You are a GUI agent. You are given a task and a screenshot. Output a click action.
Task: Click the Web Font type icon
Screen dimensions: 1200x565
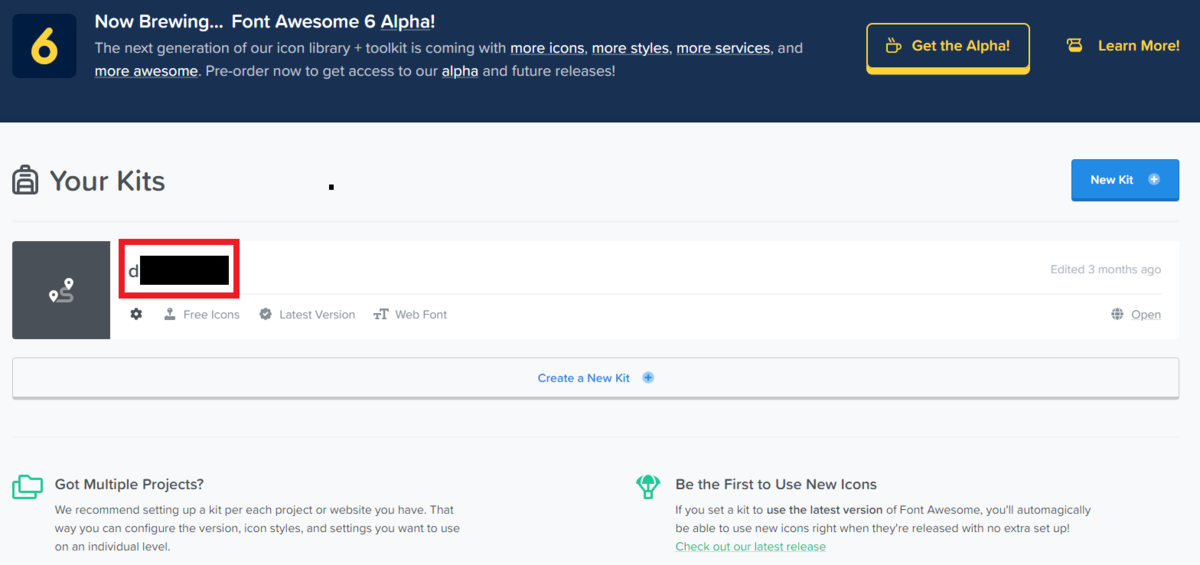point(381,314)
